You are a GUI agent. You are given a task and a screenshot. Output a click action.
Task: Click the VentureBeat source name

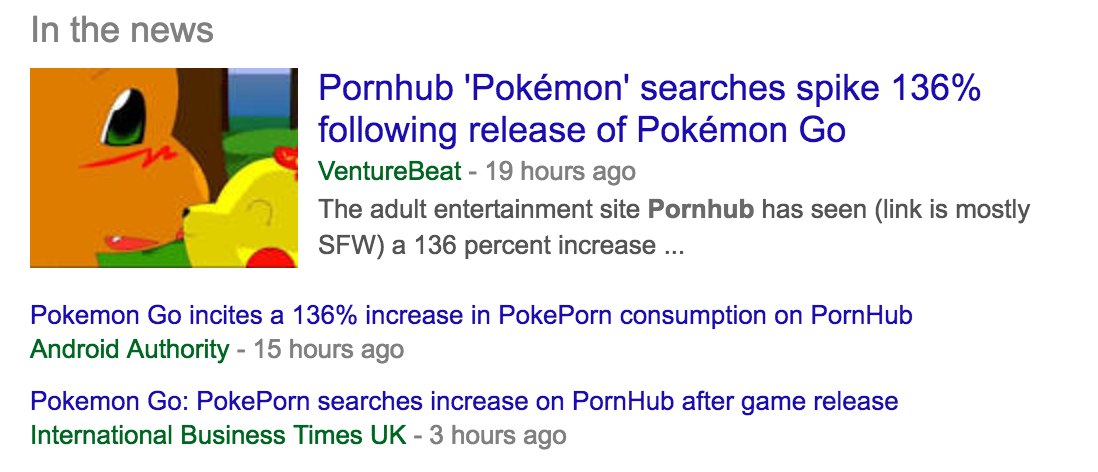click(390, 172)
